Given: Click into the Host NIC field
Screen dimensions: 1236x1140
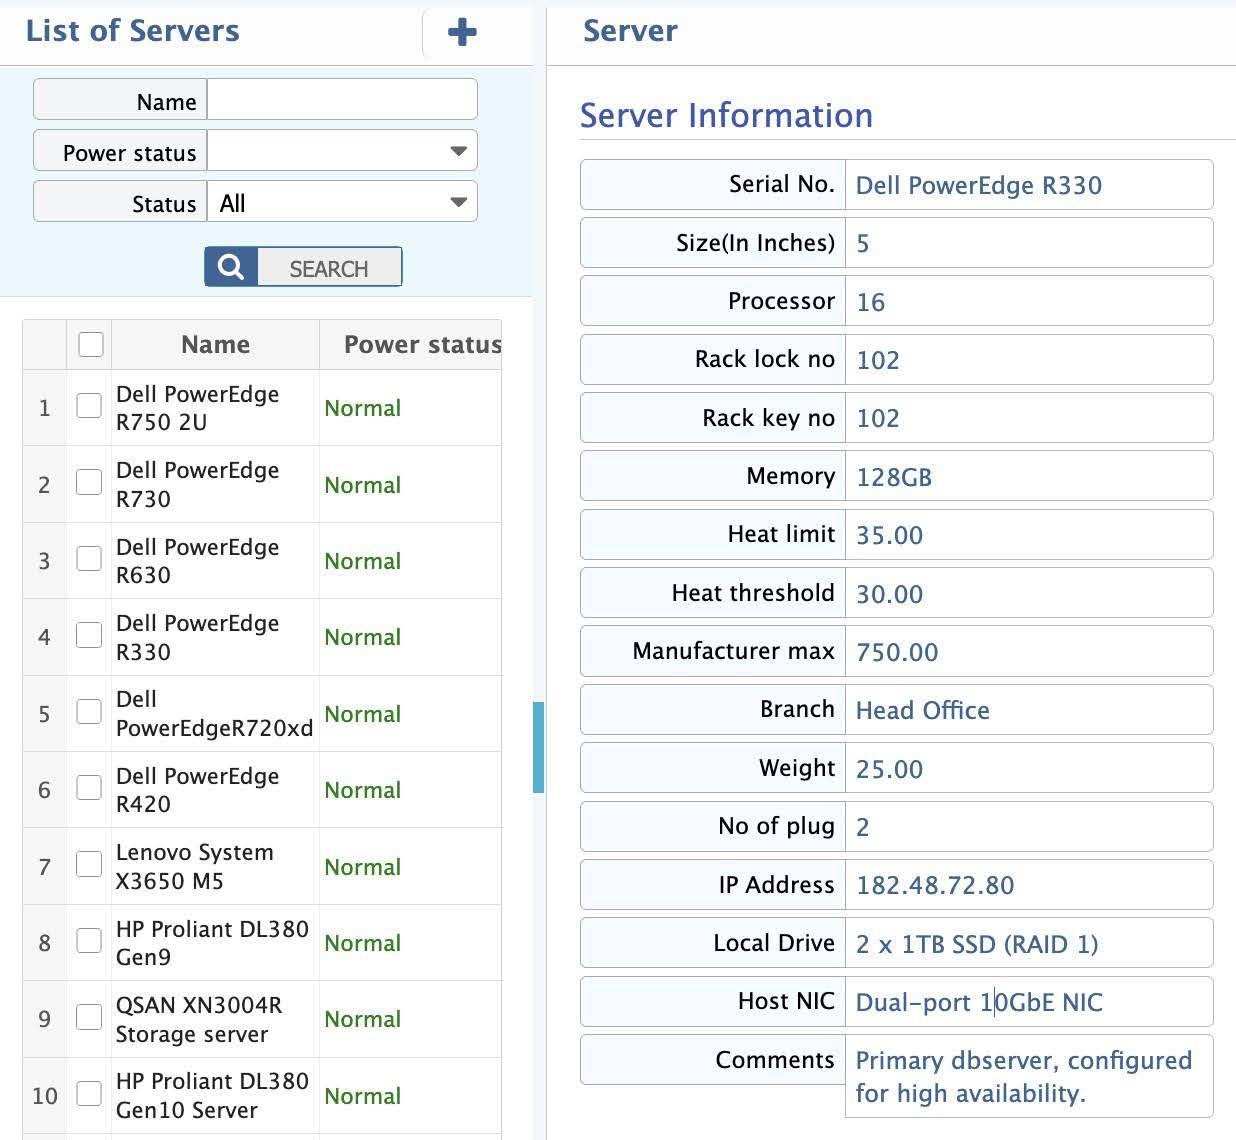Looking at the screenshot, I should (1028, 1003).
